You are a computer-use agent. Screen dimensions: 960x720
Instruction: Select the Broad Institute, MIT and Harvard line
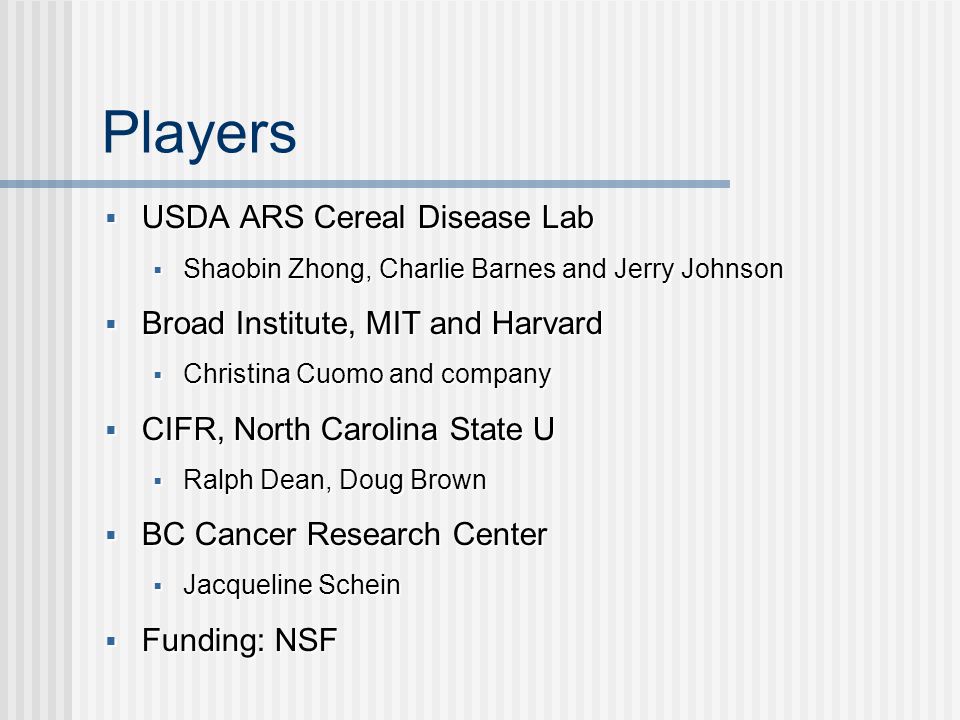(372, 323)
